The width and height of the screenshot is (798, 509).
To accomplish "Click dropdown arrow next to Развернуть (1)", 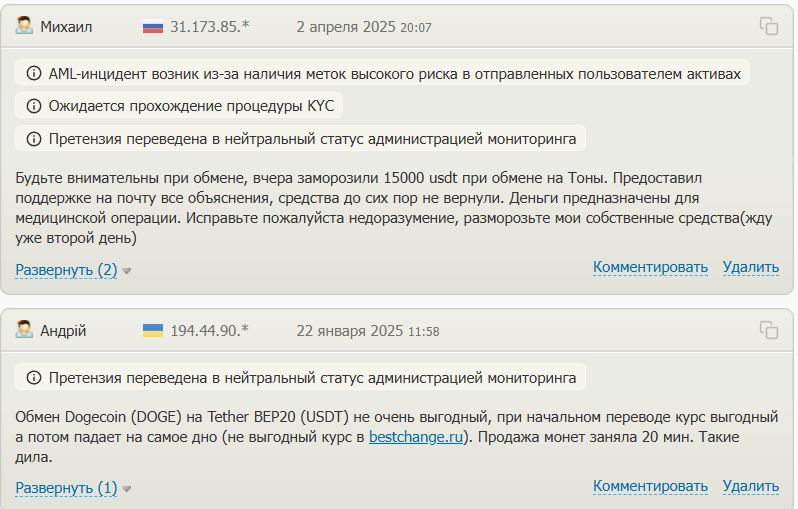I will (127, 489).
